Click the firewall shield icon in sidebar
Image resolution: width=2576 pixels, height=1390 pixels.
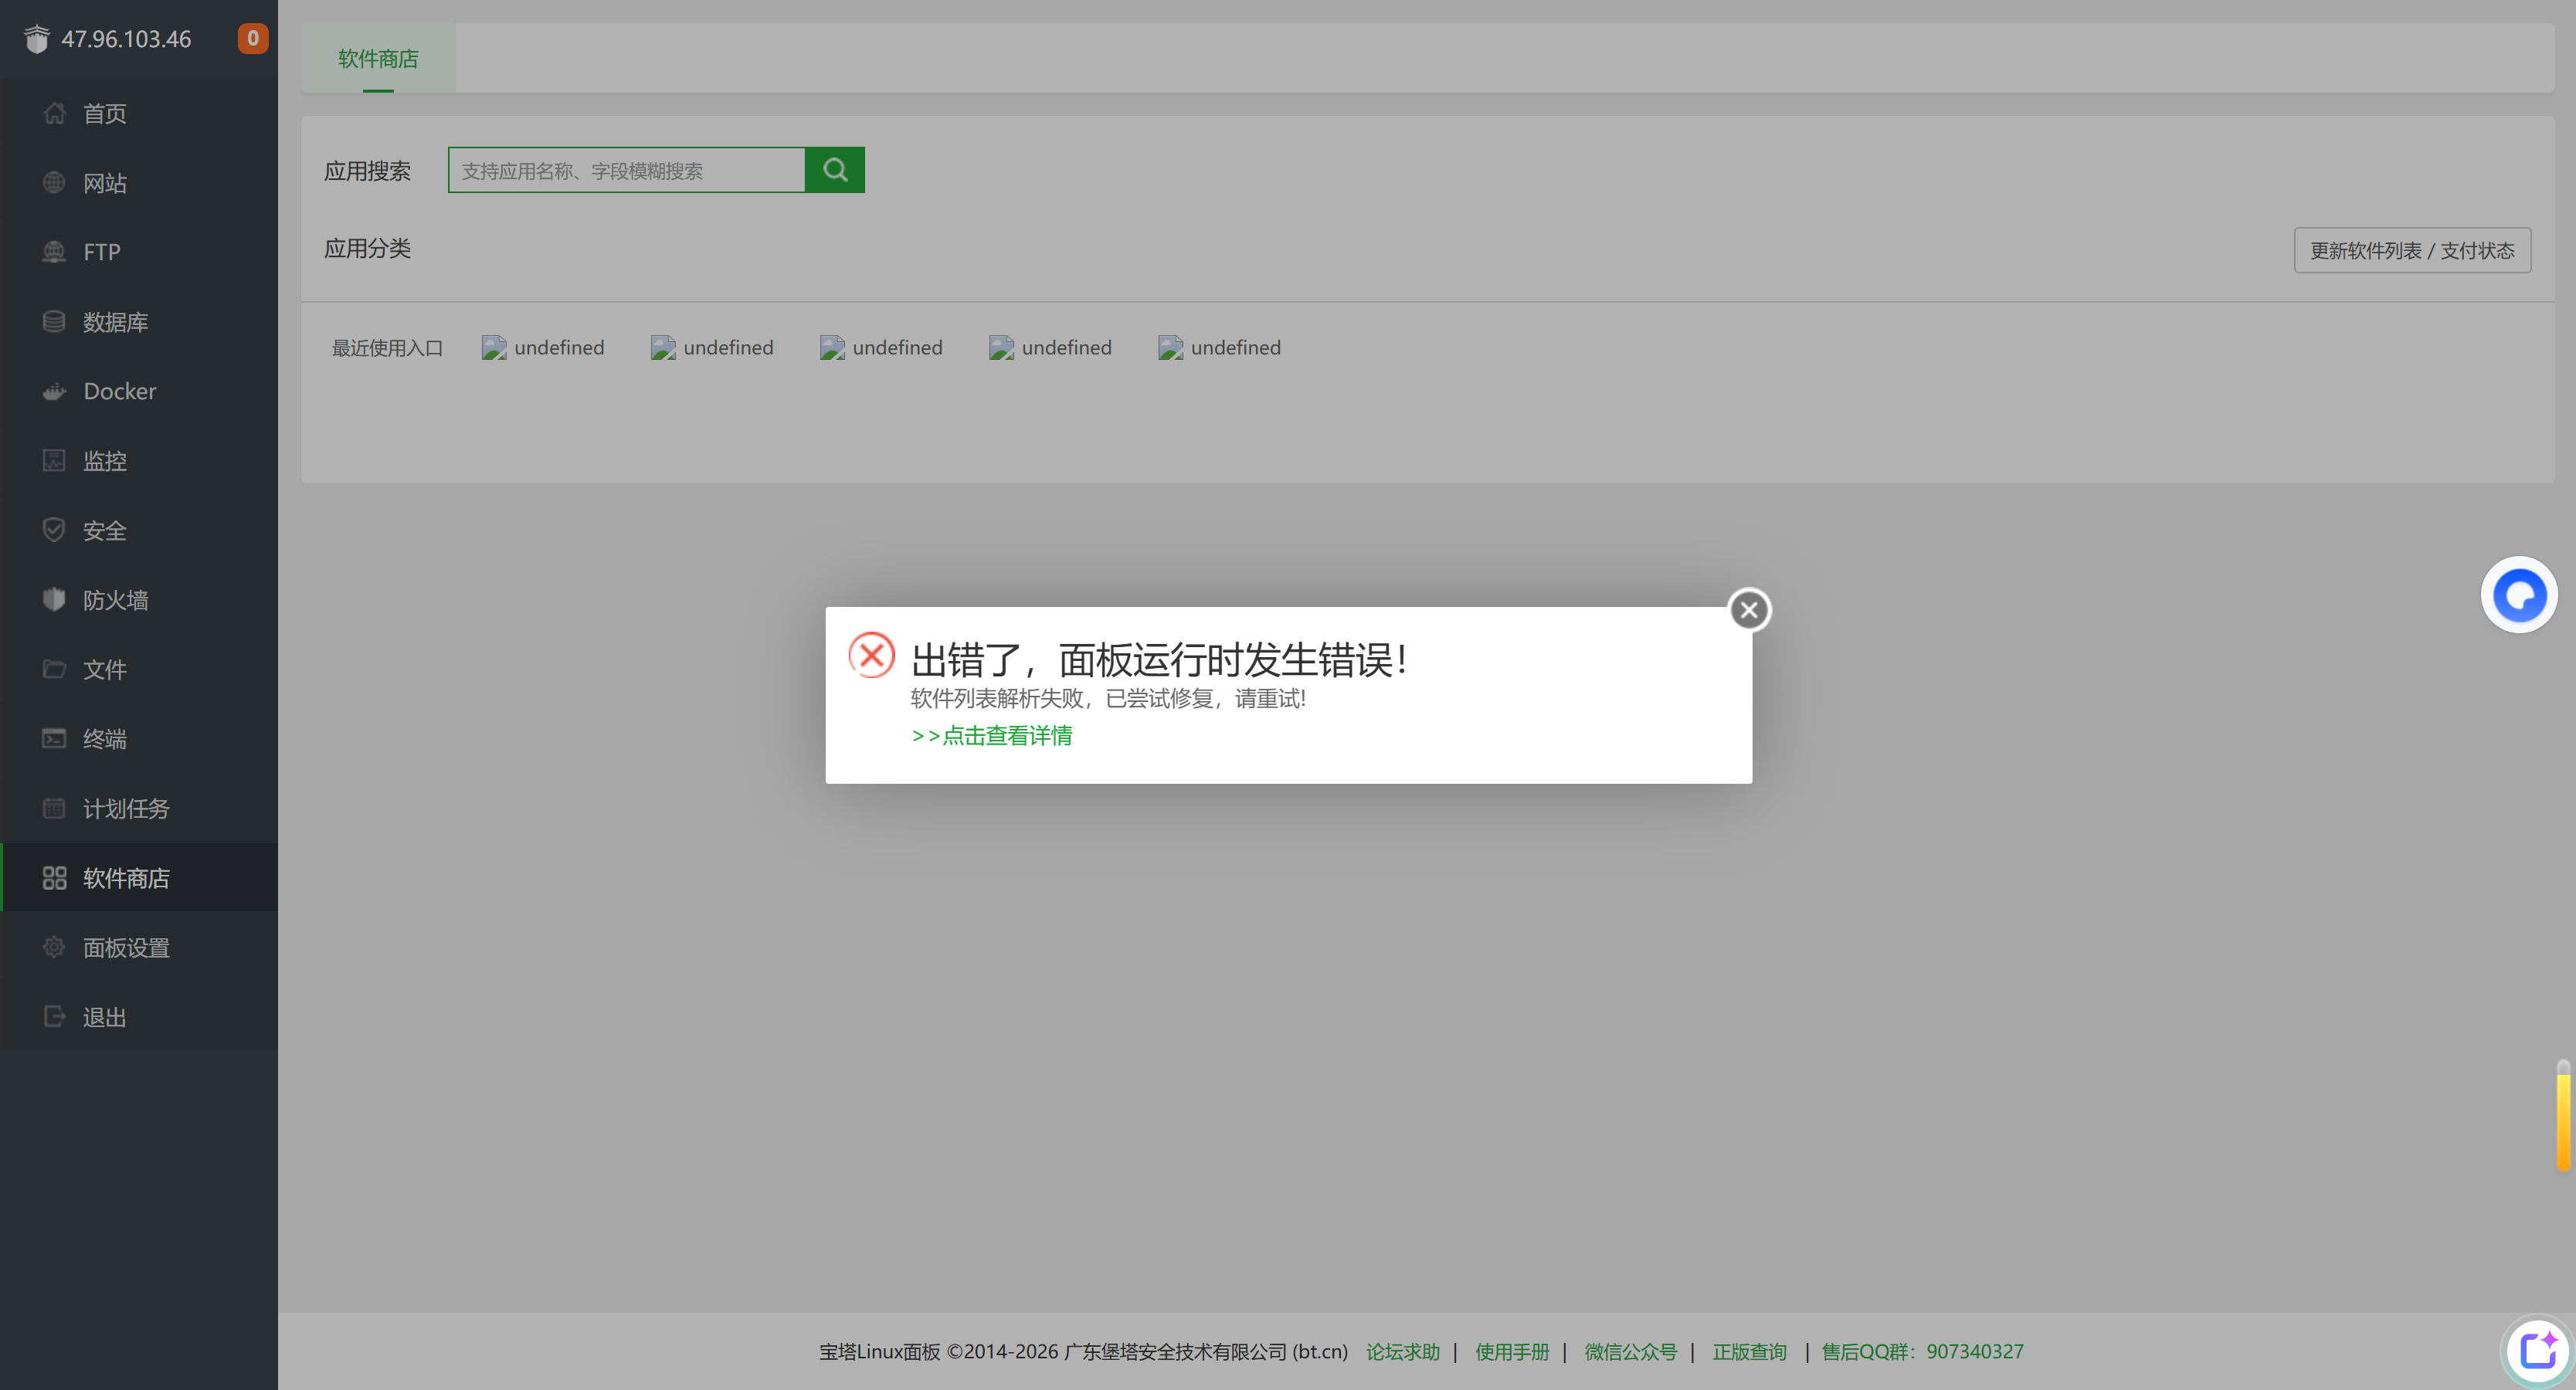tap(54, 600)
